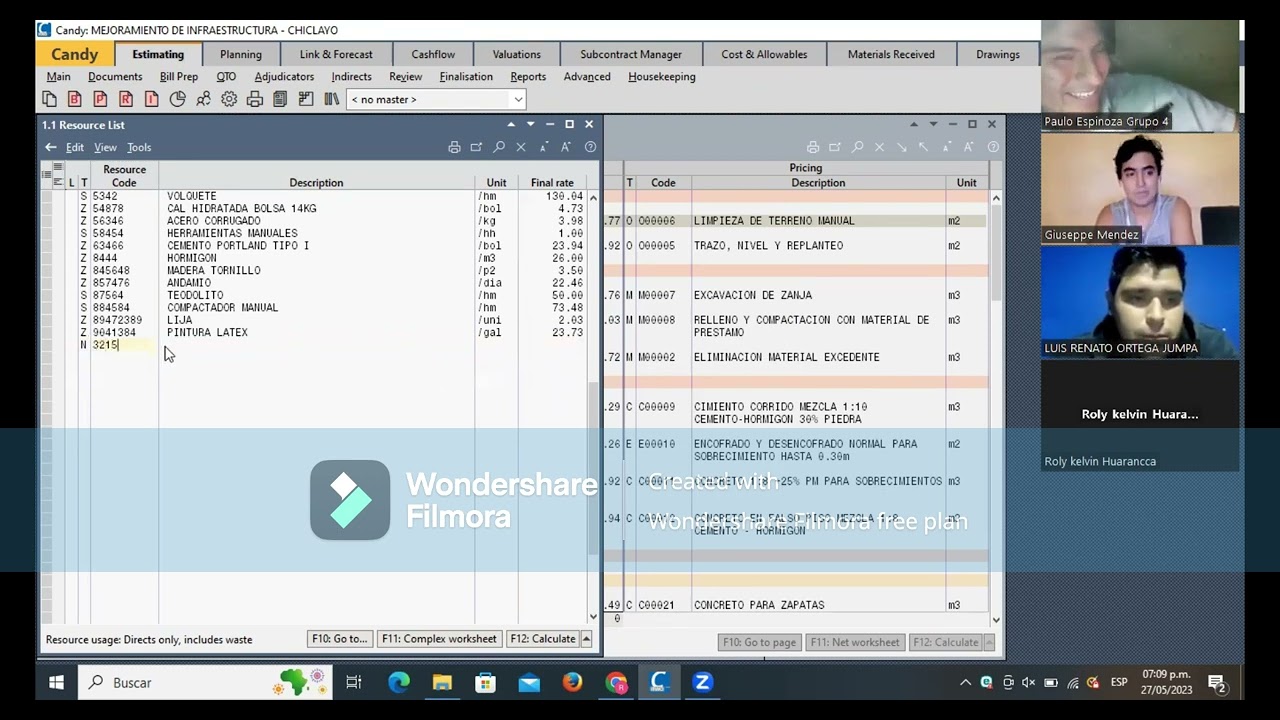Click help icon in Pricing window toolbar

993,147
